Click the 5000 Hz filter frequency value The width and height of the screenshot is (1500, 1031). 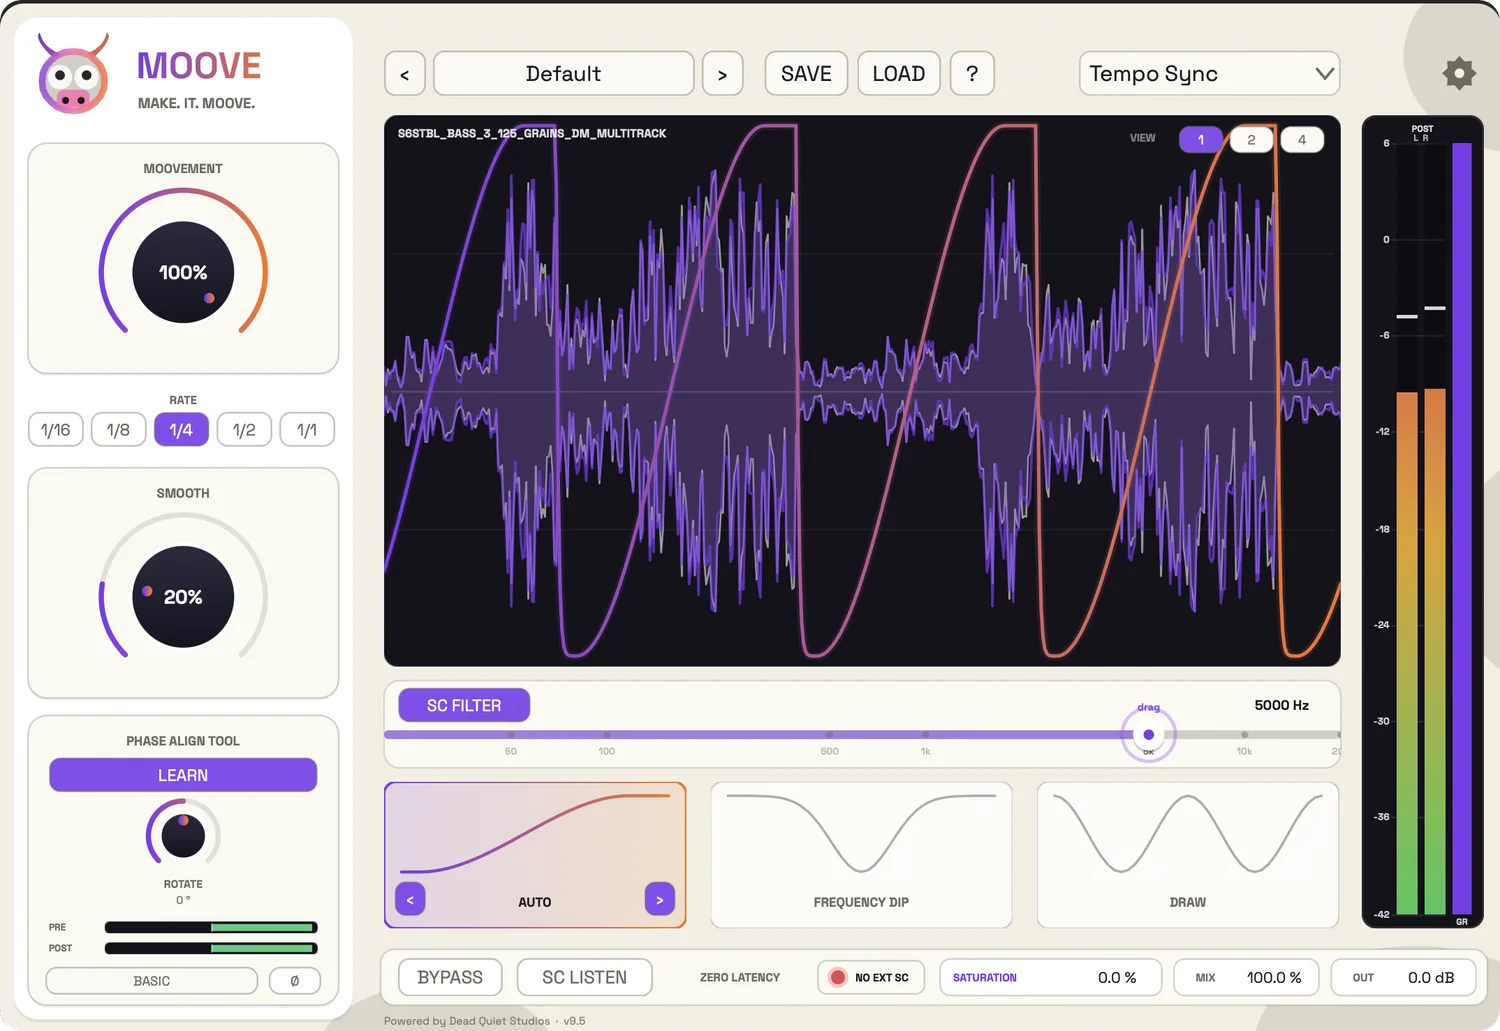1281,705
